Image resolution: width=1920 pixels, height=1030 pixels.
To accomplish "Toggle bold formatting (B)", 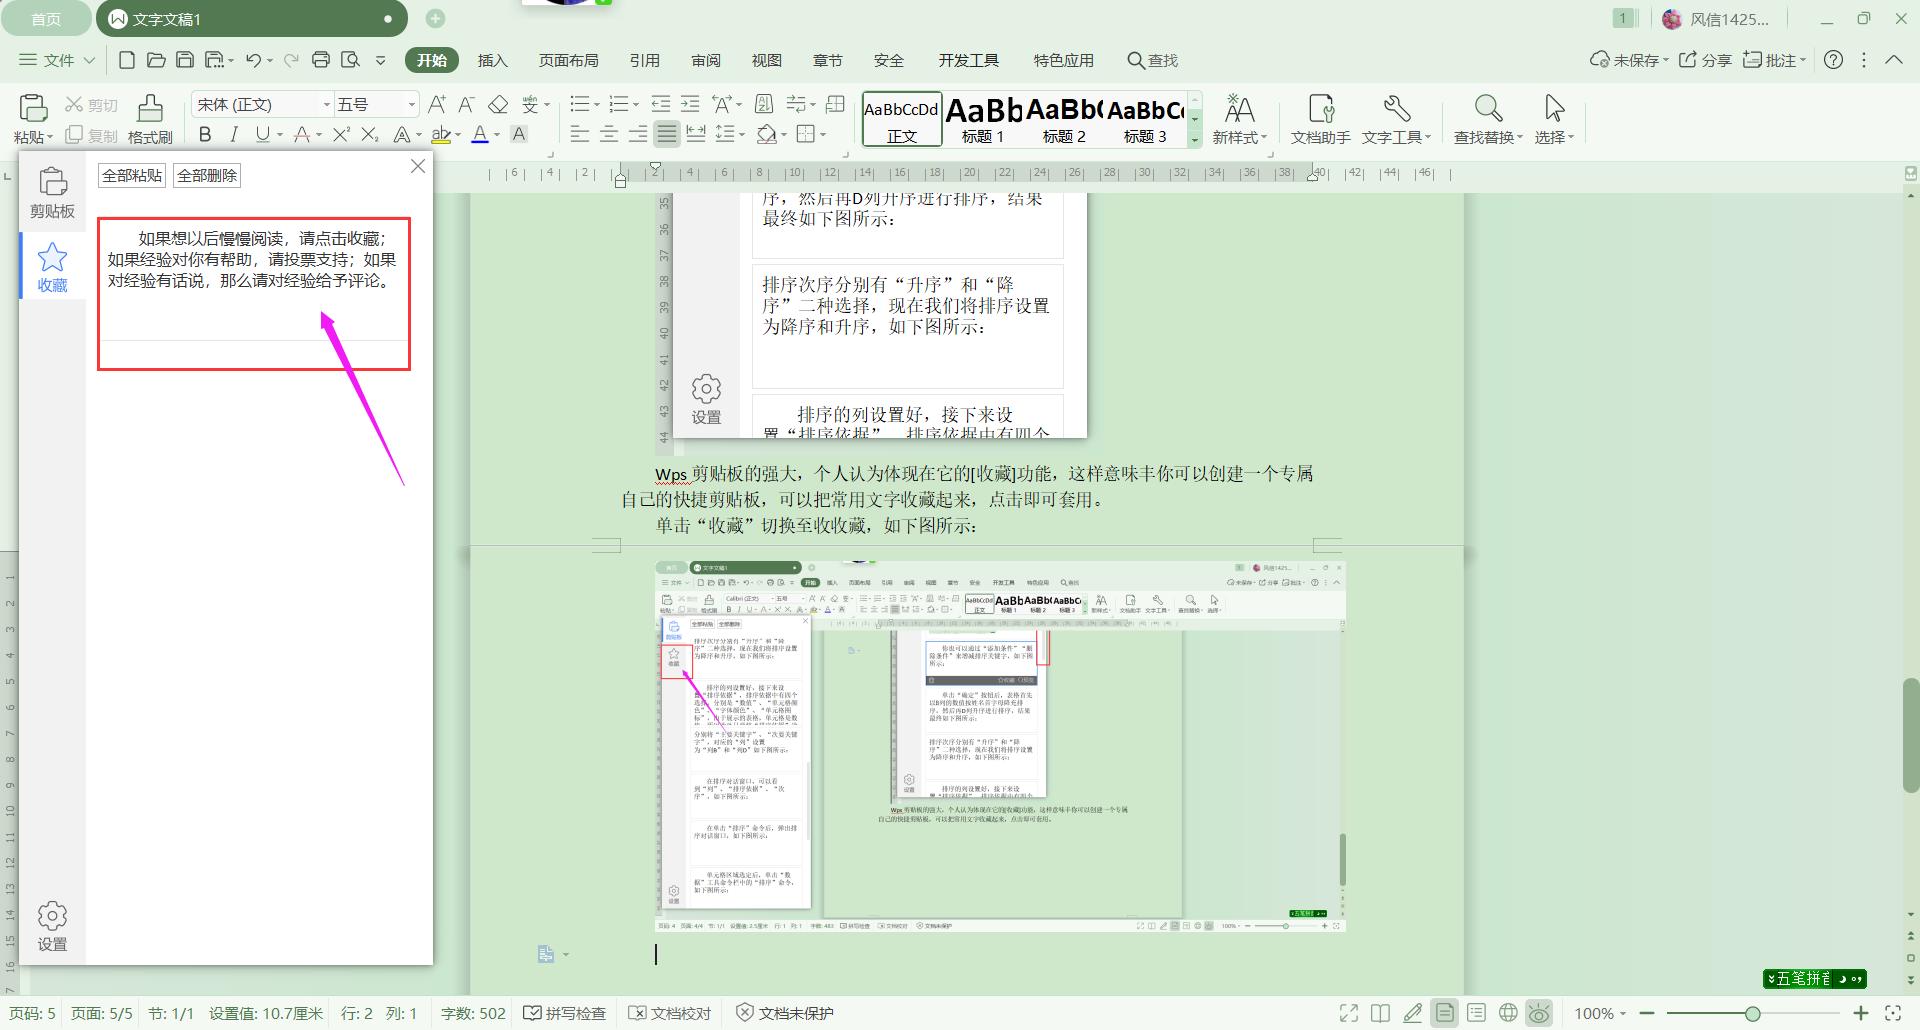I will coord(205,135).
